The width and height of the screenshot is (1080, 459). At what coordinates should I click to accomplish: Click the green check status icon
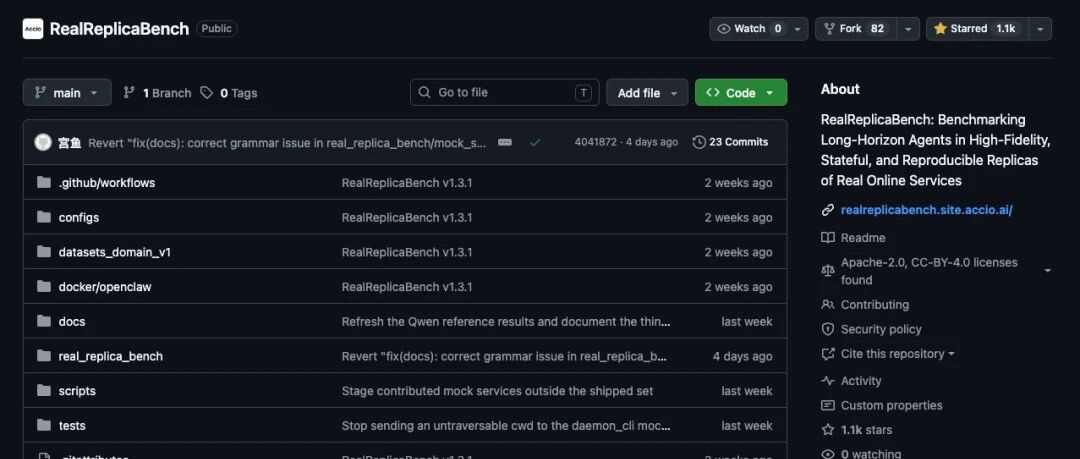click(535, 142)
